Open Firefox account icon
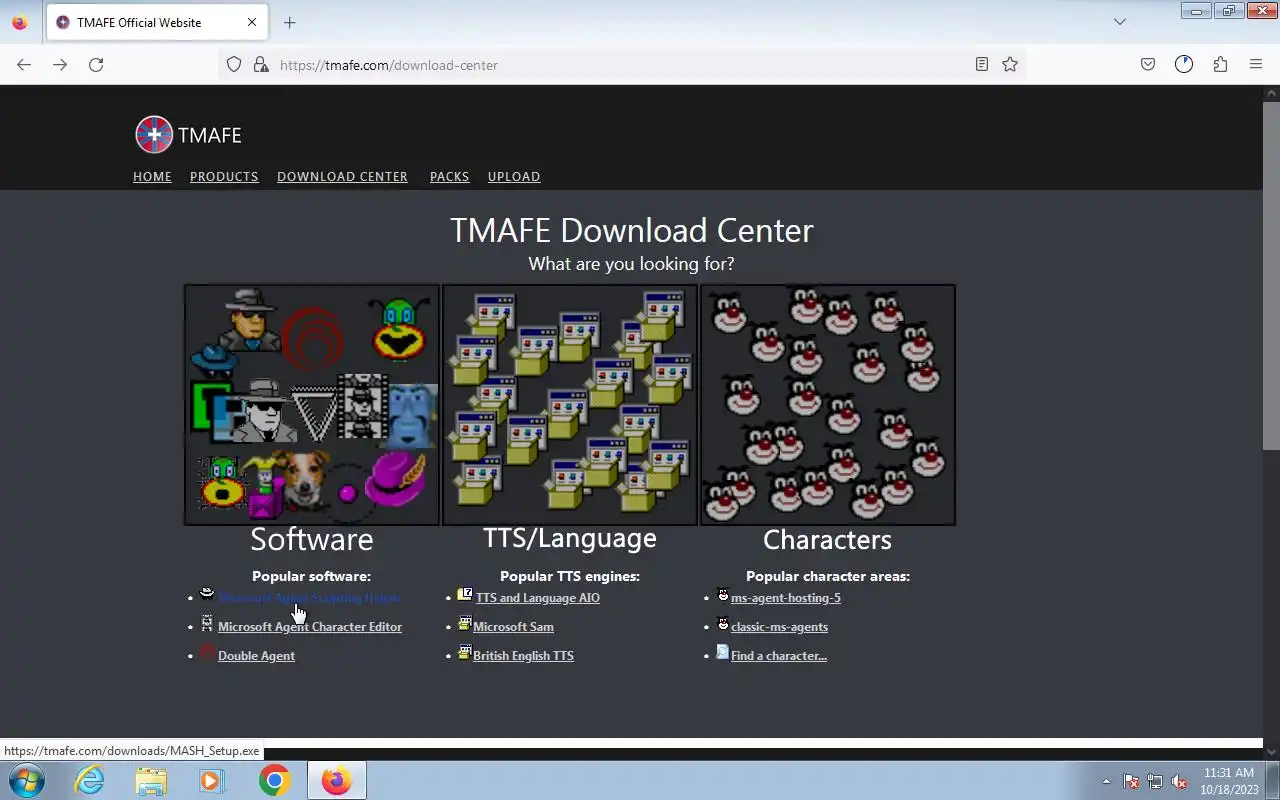The image size is (1280, 800). pos(1184,65)
